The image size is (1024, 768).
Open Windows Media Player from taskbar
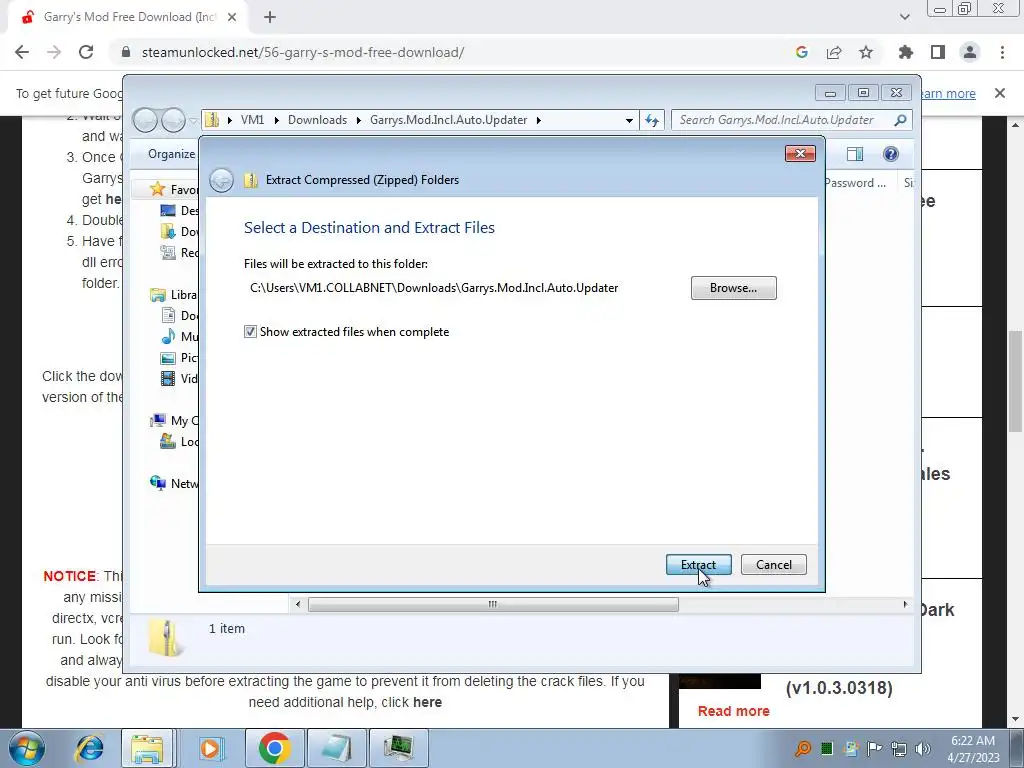(211, 748)
